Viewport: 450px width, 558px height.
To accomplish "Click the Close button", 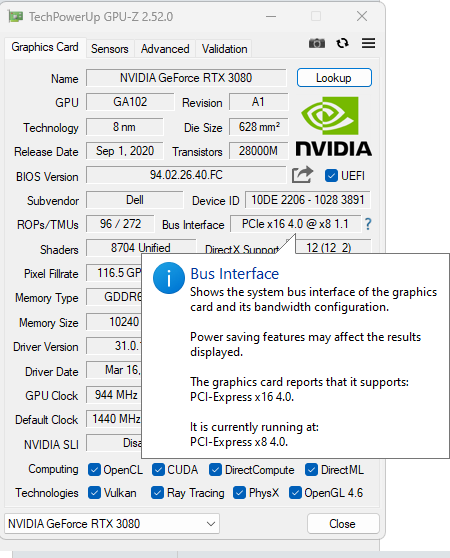I will pyautogui.click(x=343, y=523).
